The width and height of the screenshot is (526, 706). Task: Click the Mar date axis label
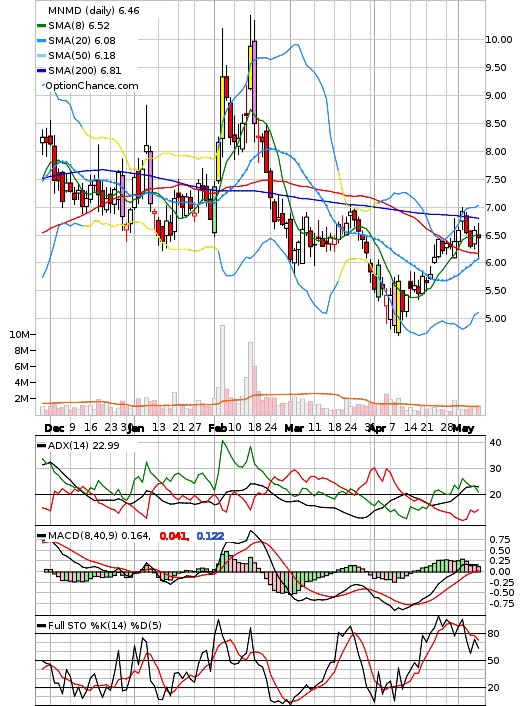click(294, 427)
